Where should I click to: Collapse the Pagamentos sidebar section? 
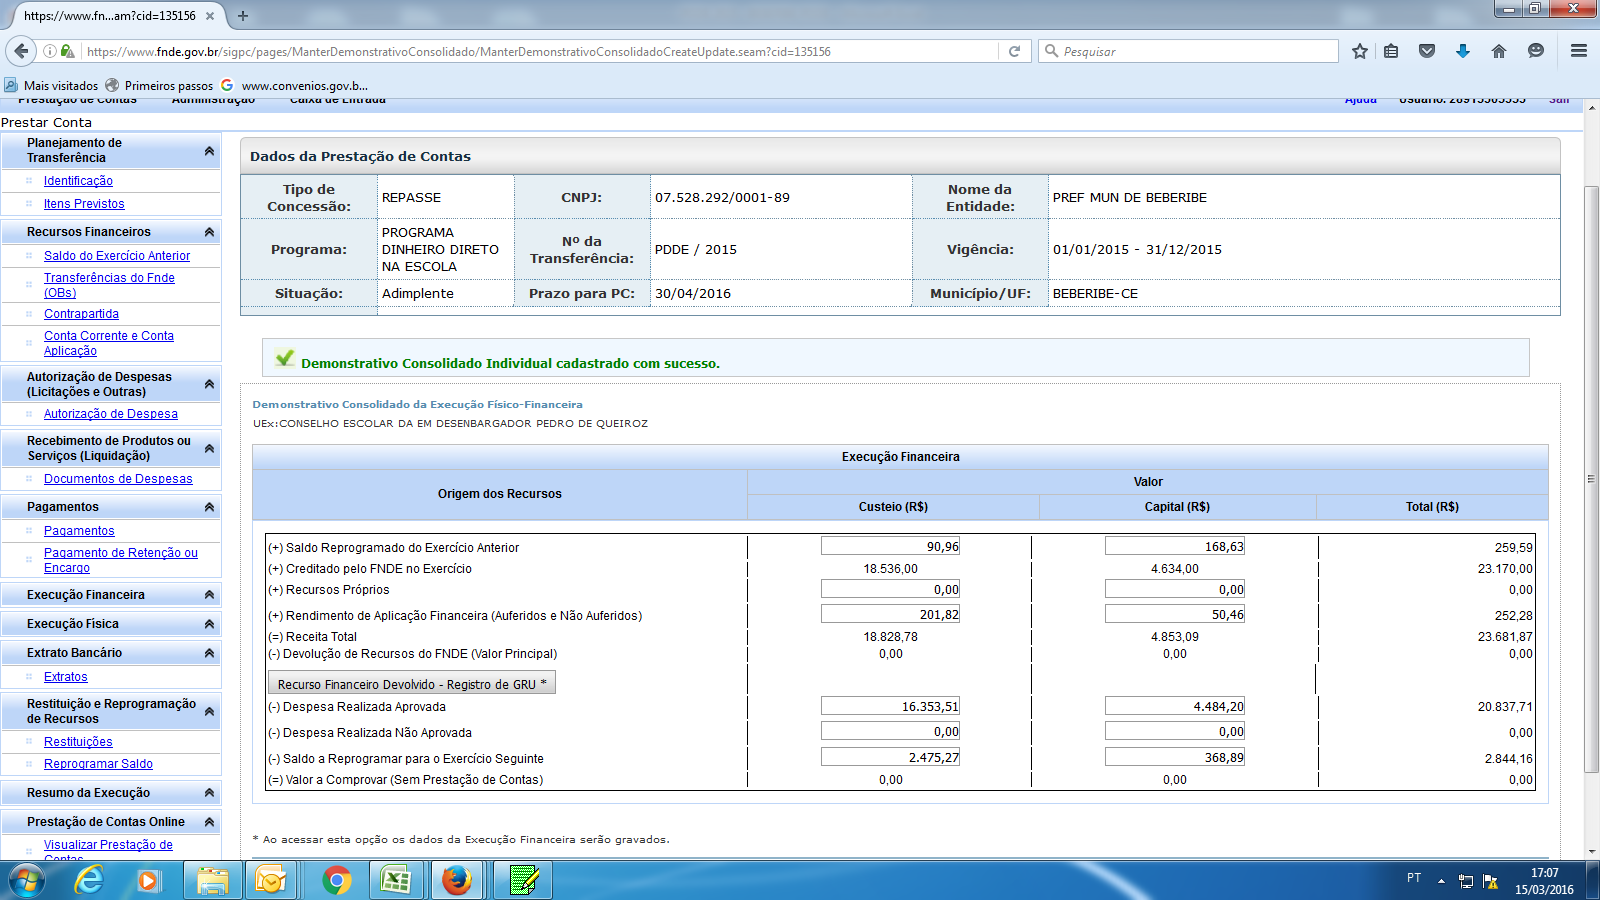point(209,507)
